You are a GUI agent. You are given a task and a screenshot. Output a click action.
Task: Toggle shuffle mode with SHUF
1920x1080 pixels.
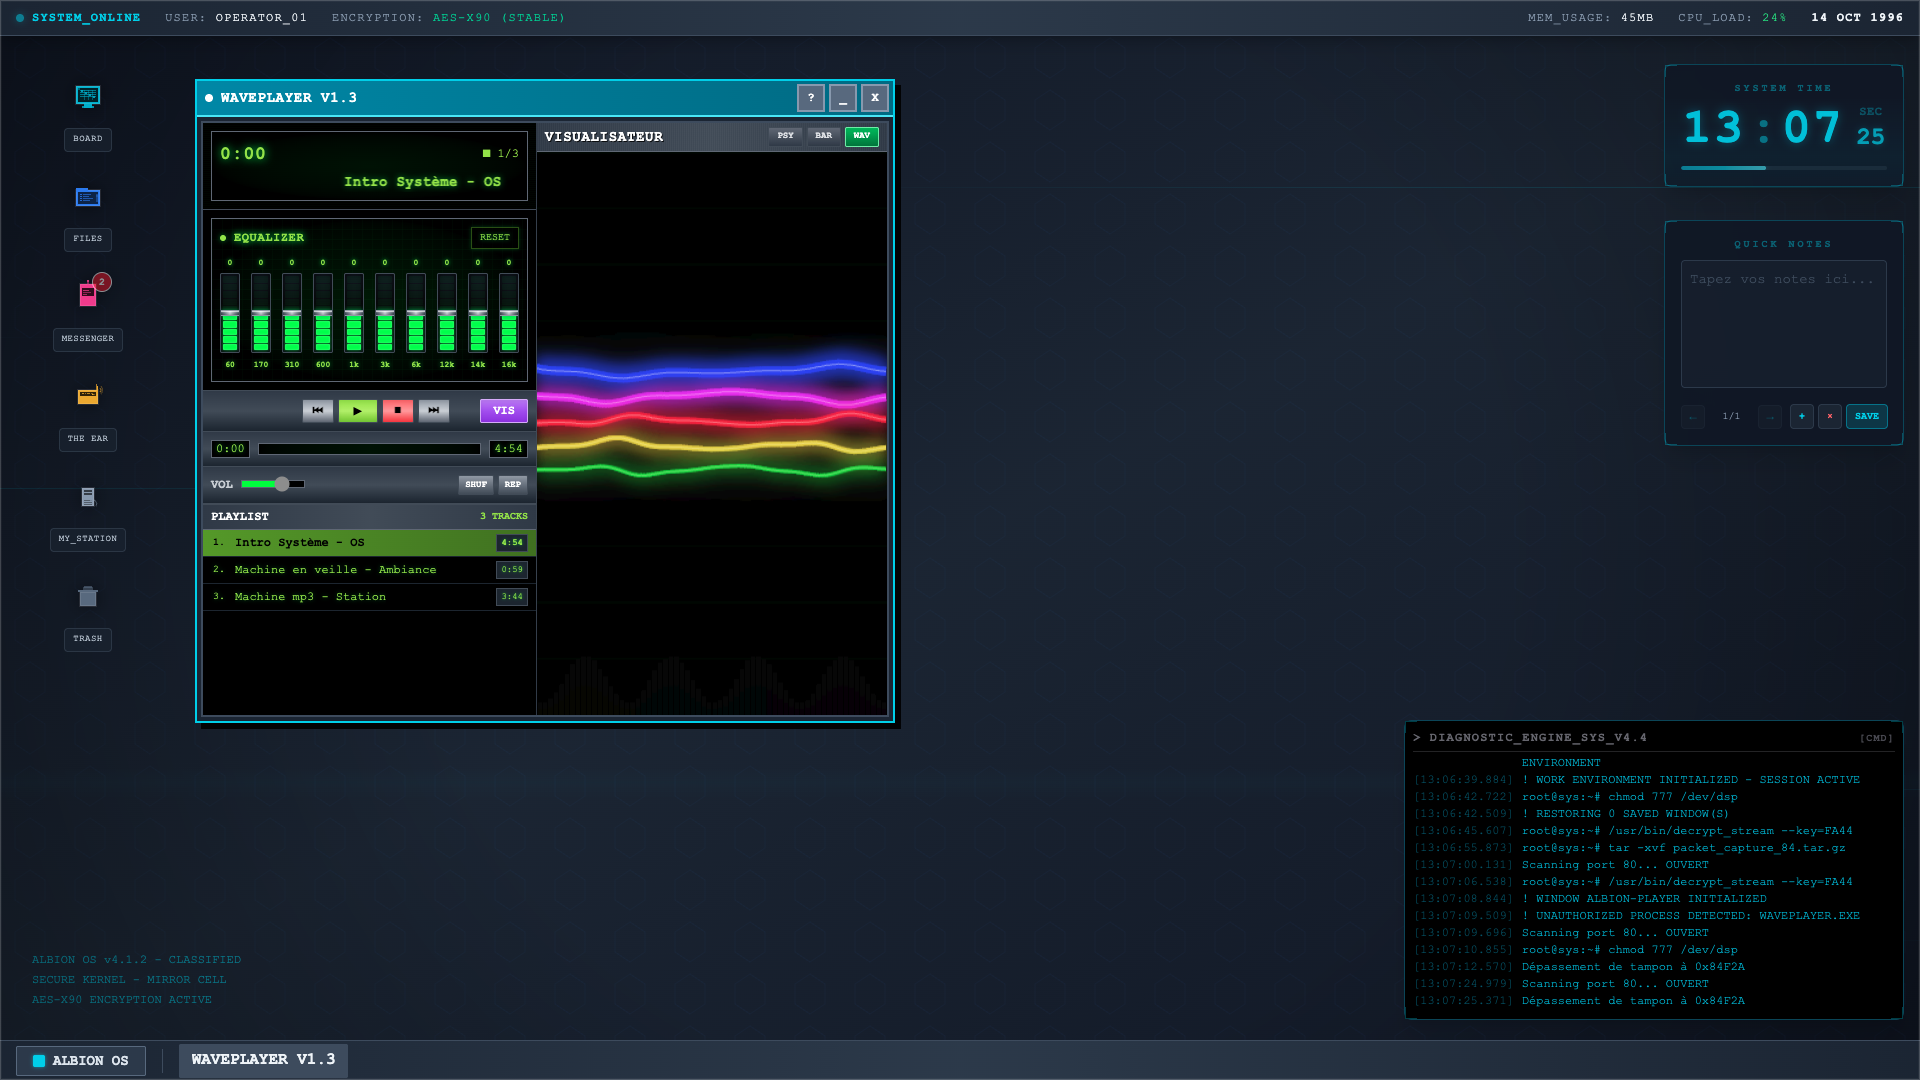tap(476, 484)
